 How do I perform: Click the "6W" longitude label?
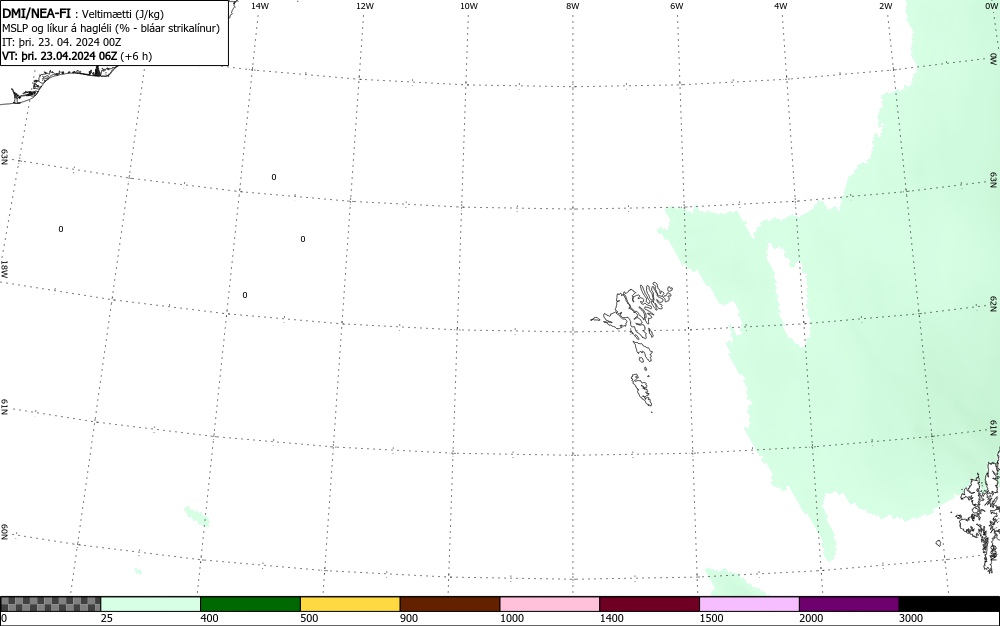coord(677,6)
